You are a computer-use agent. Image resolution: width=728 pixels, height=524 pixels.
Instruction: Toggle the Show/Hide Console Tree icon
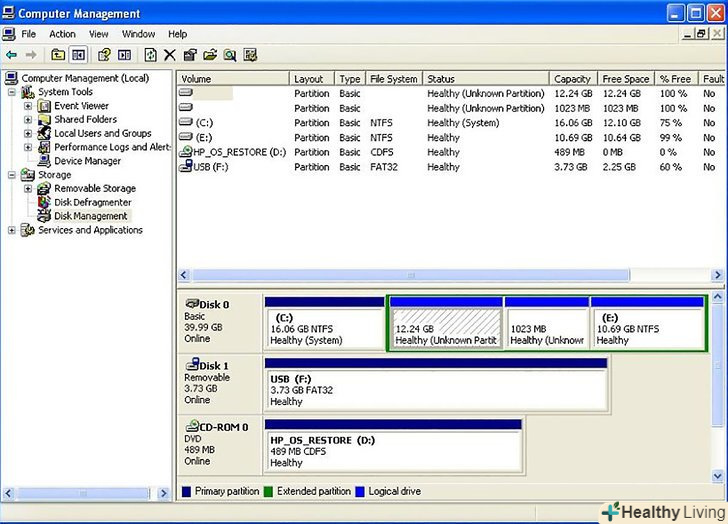(78, 55)
